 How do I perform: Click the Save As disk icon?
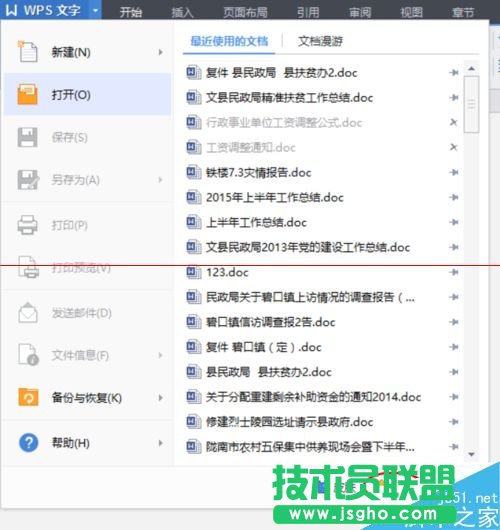click(28, 180)
